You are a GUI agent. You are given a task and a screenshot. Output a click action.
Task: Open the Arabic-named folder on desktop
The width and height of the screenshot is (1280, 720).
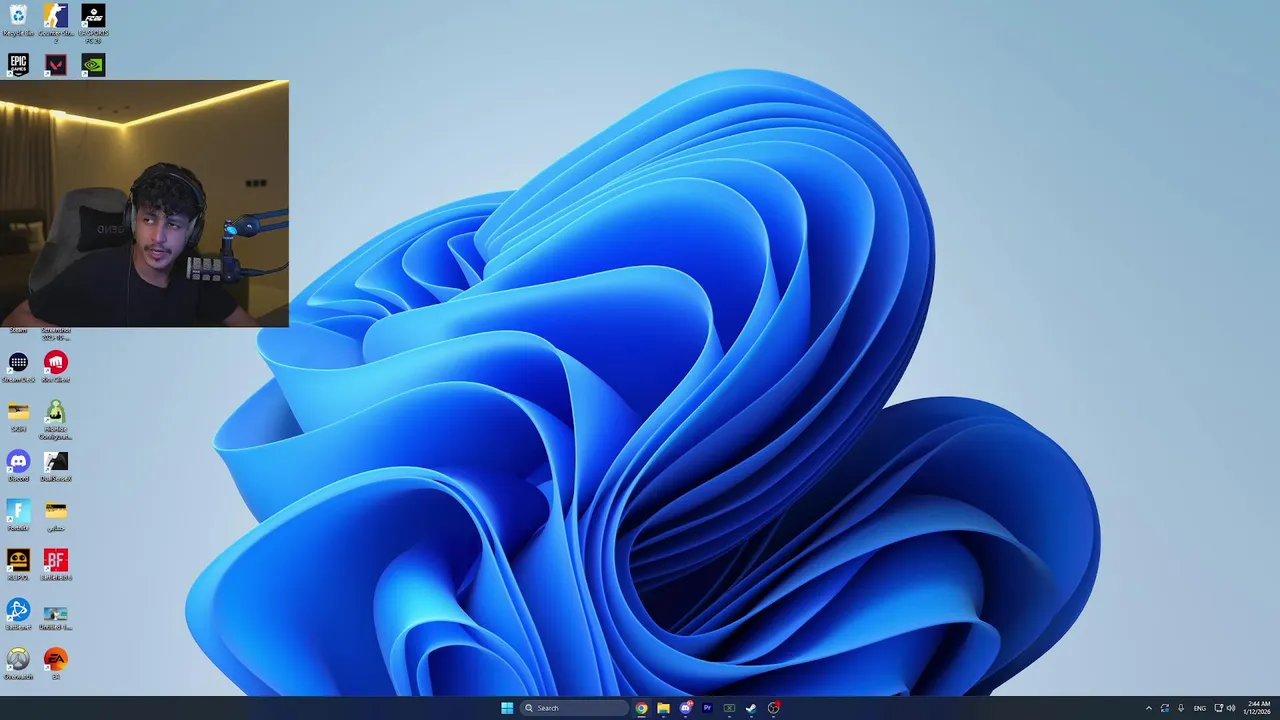click(x=56, y=515)
